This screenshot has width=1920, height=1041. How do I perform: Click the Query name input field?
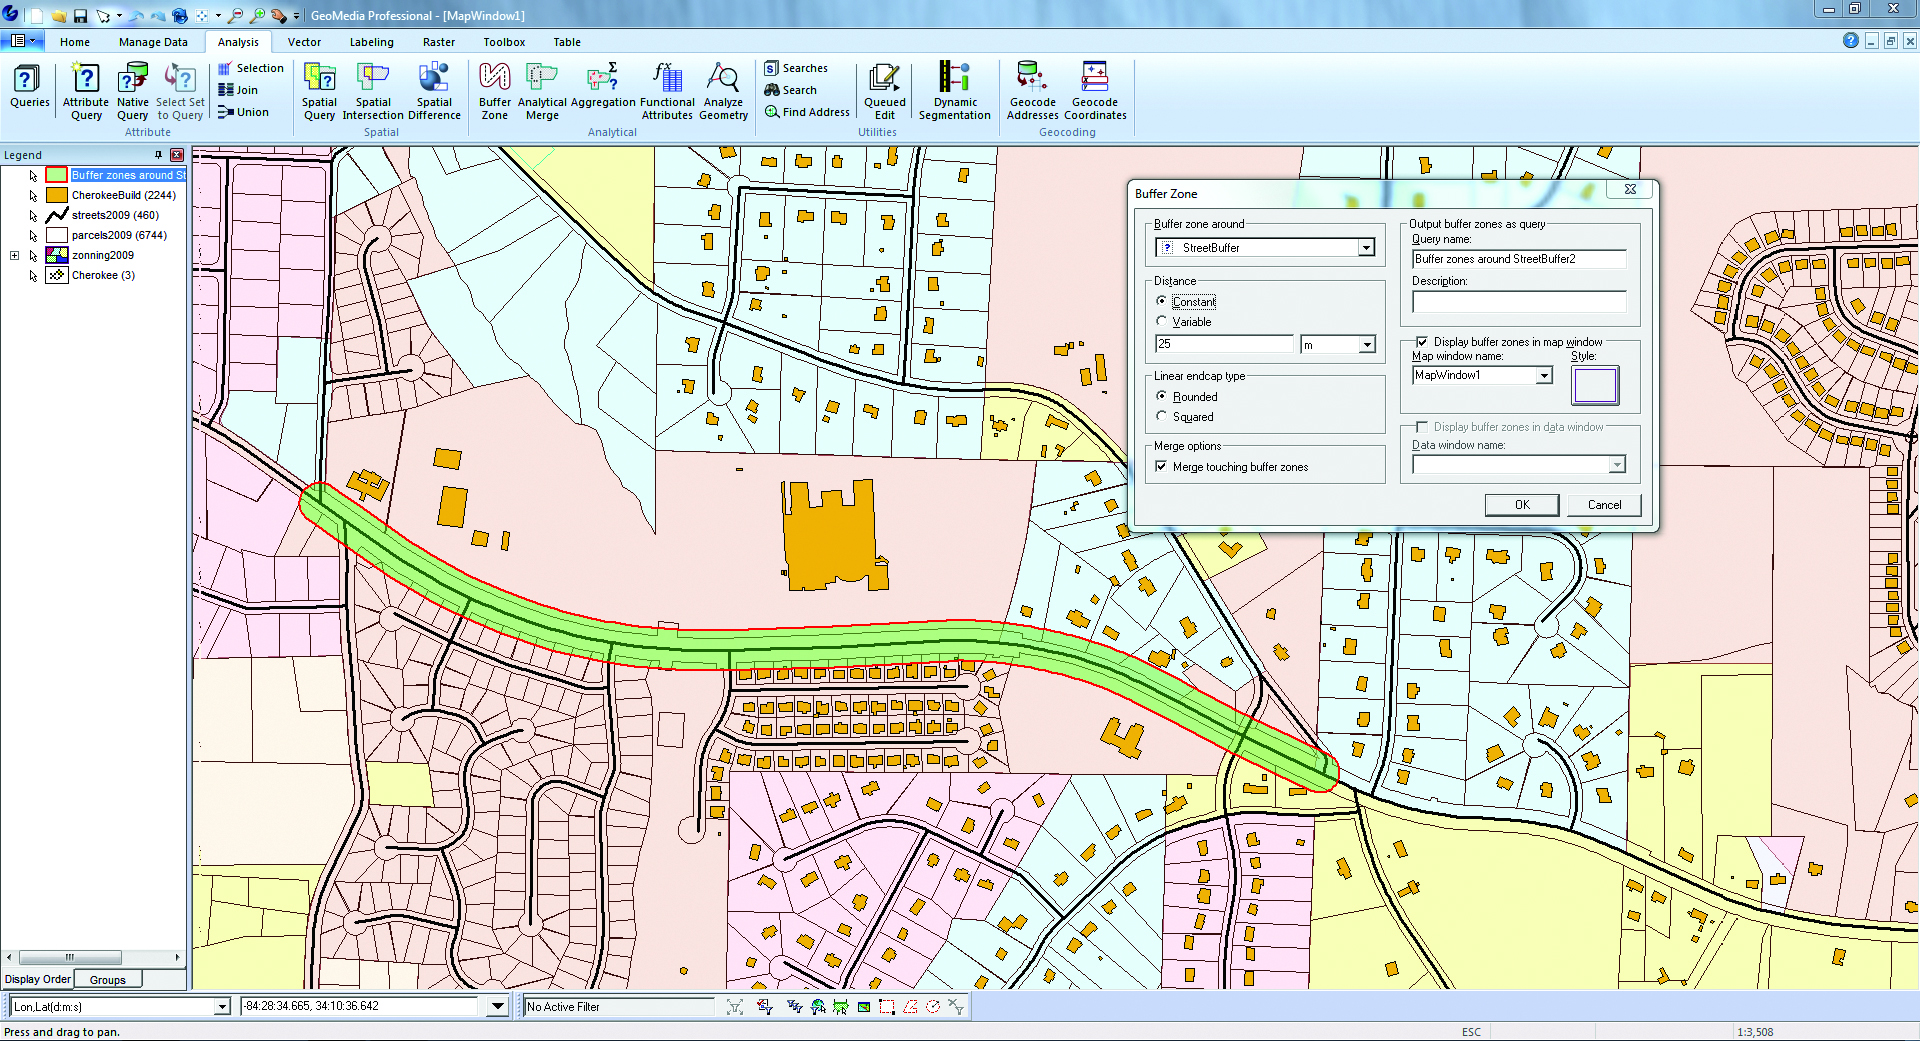click(x=1519, y=259)
